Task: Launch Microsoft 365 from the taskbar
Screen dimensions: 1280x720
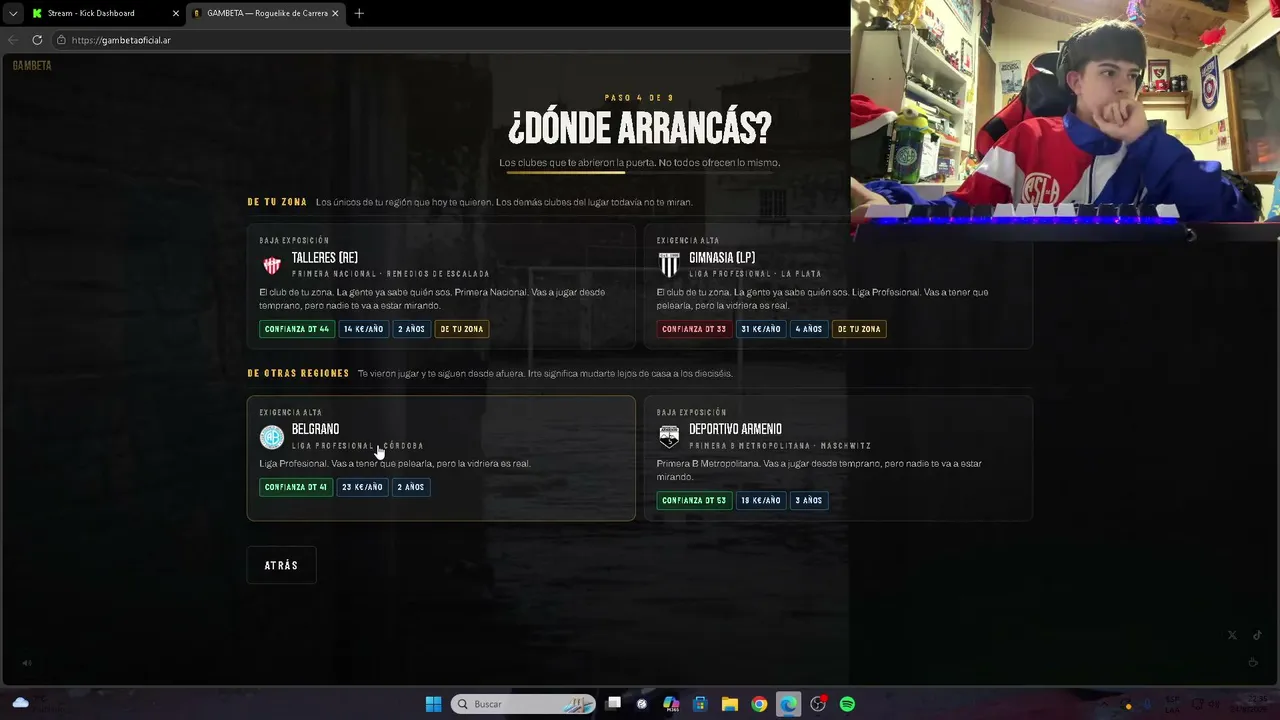Action: coord(671,704)
